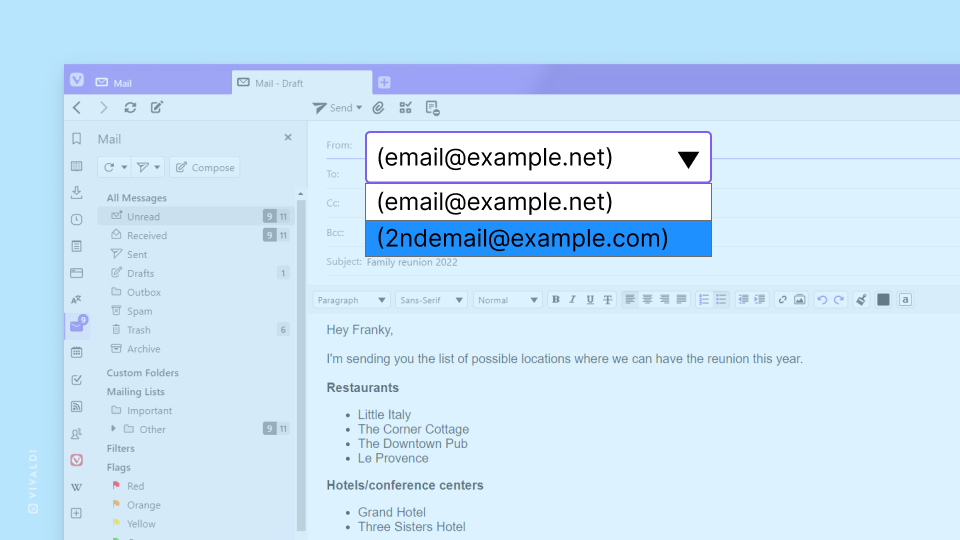
Task: Open the Window panel icon
Action: pos(77,273)
